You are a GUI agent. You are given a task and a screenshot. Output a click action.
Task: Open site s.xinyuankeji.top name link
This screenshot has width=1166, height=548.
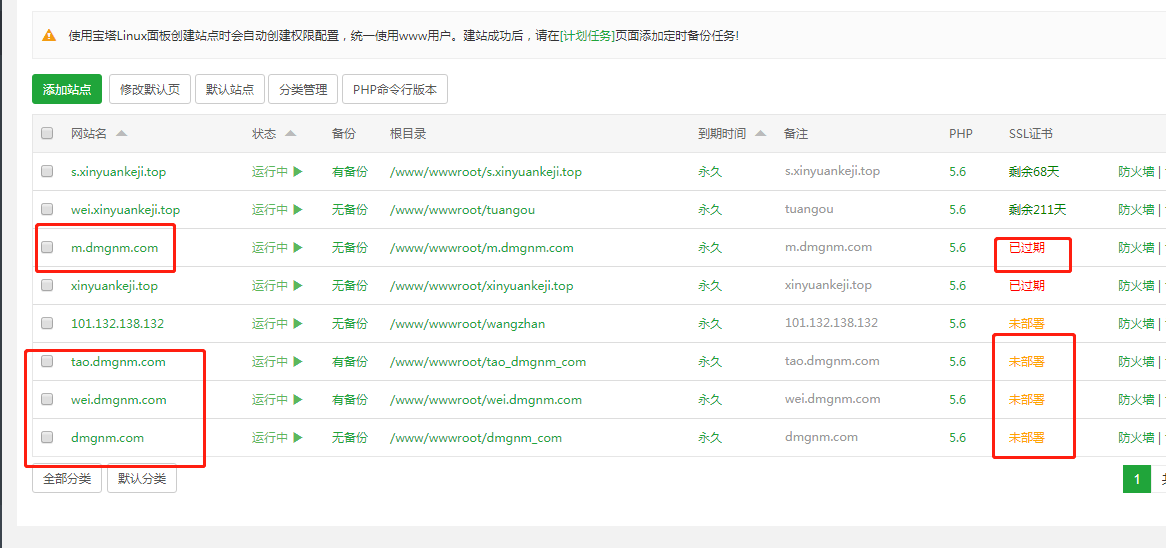point(118,172)
